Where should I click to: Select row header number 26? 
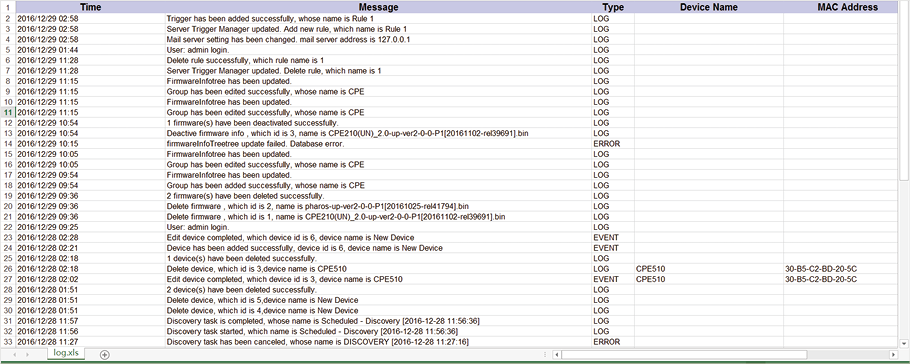tap(8, 269)
